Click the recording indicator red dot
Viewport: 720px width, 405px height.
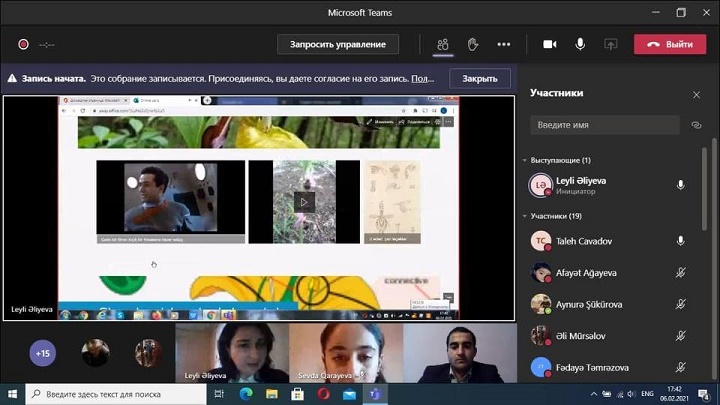(x=22, y=44)
